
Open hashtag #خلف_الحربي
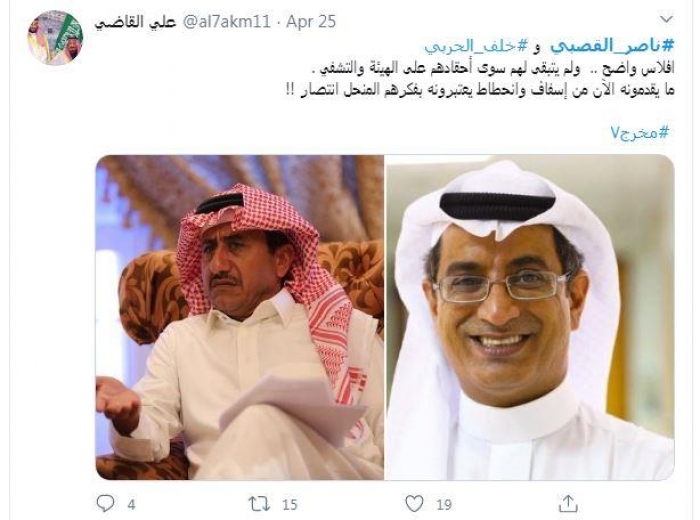click(x=476, y=46)
